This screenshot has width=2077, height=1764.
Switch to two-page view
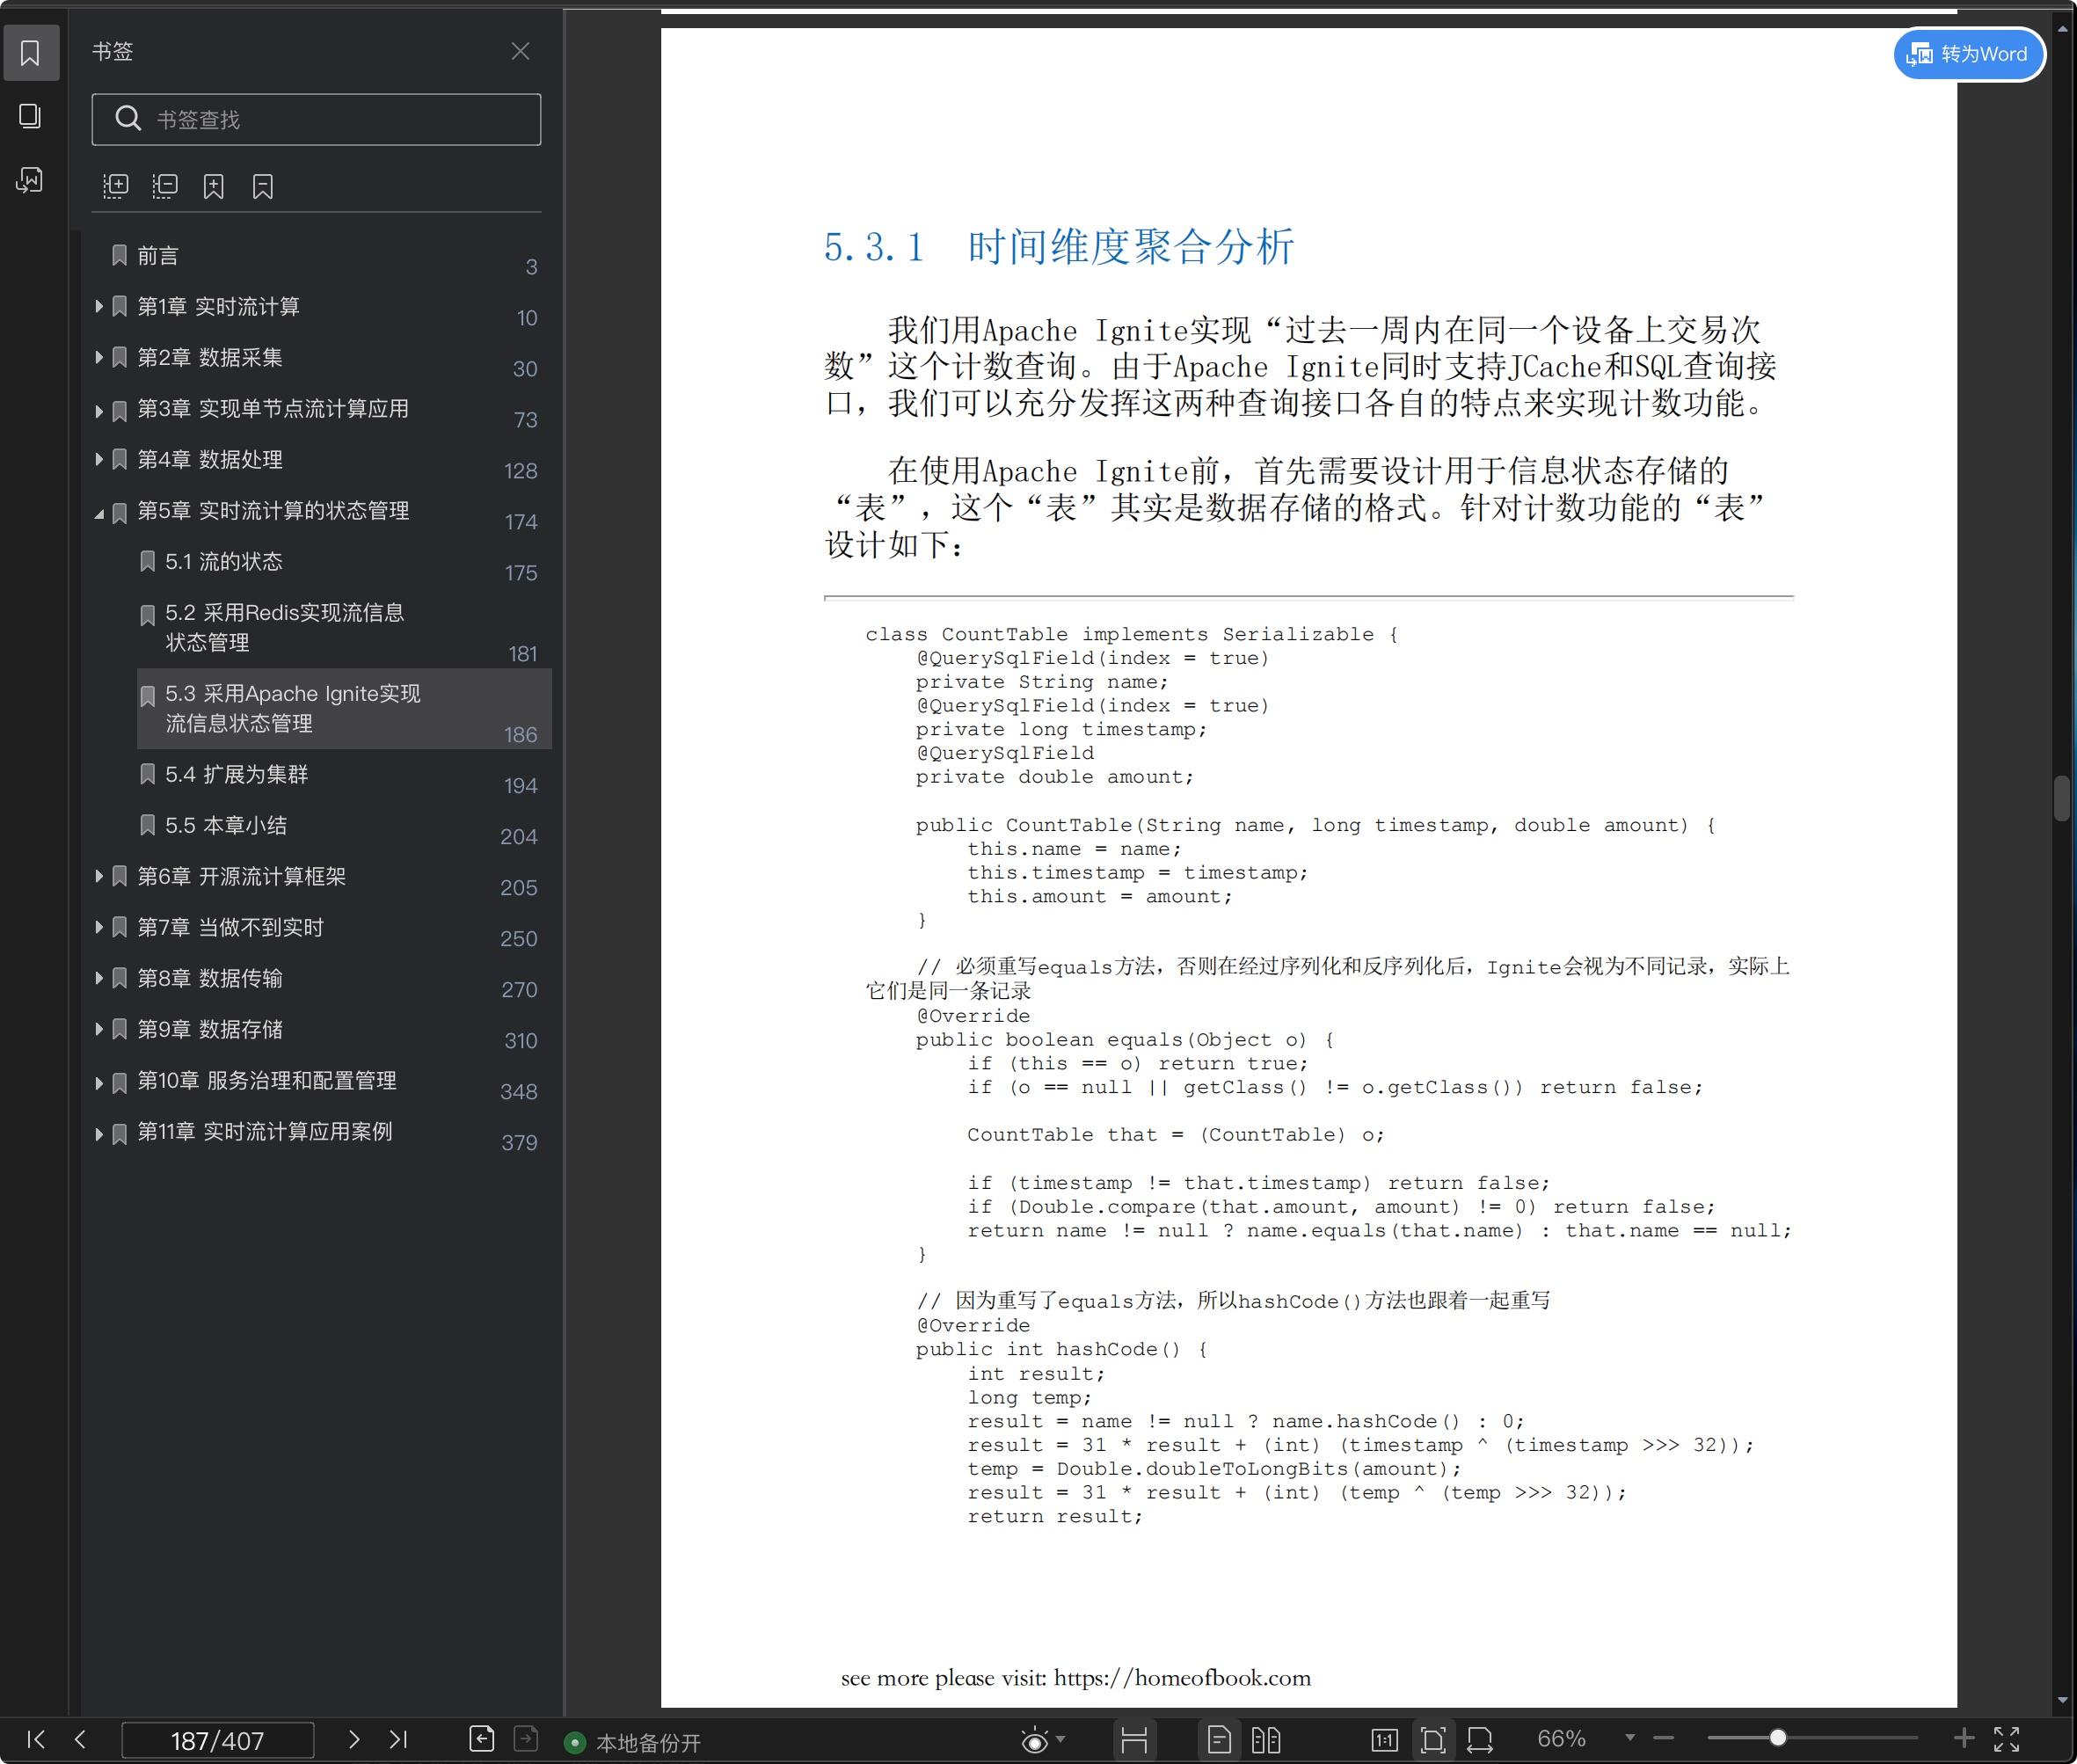point(1266,1740)
